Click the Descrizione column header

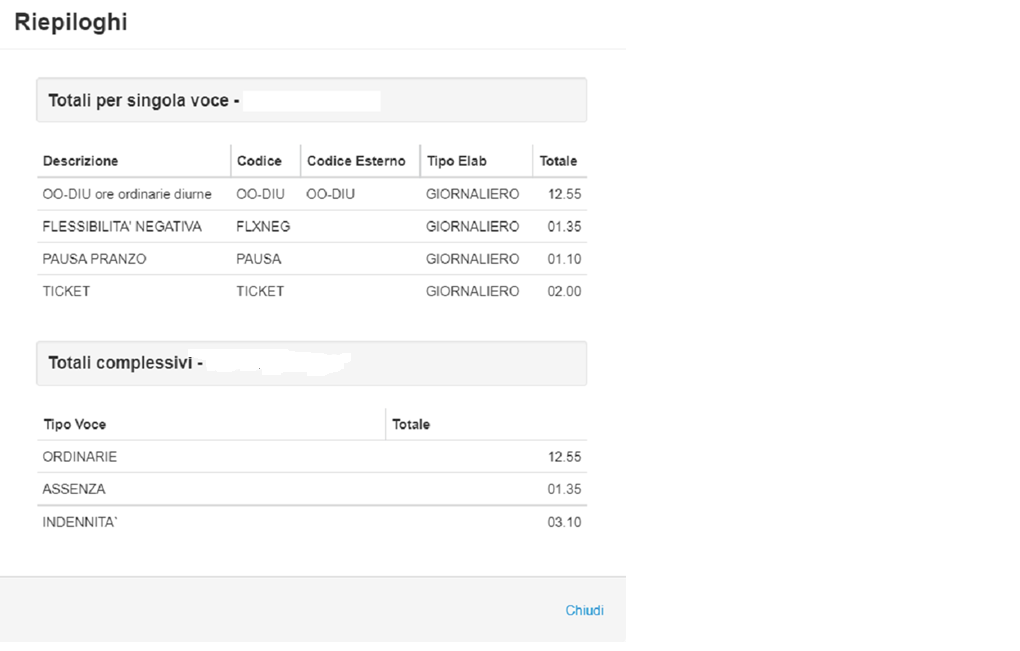point(80,161)
